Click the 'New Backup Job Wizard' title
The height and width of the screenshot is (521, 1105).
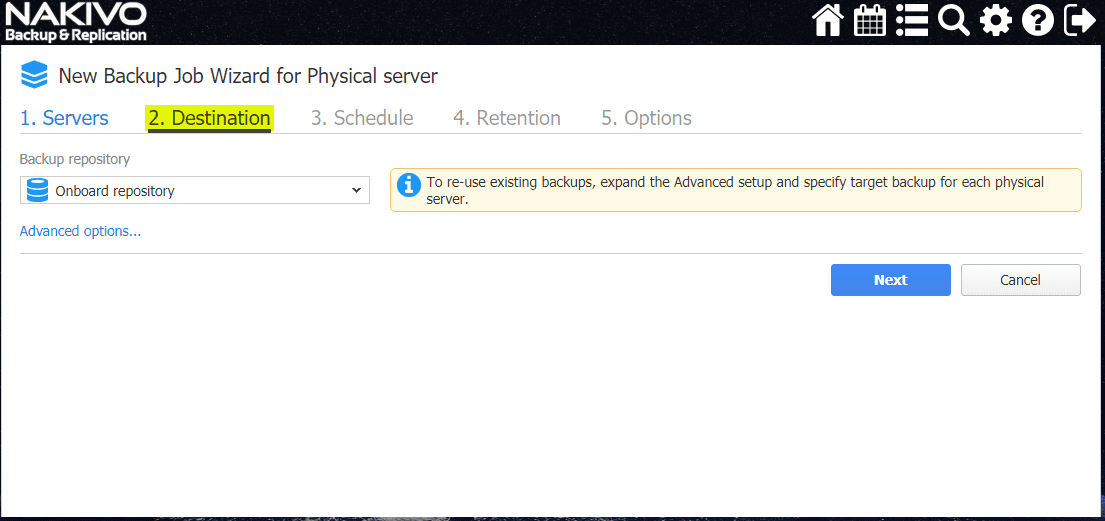[248, 76]
